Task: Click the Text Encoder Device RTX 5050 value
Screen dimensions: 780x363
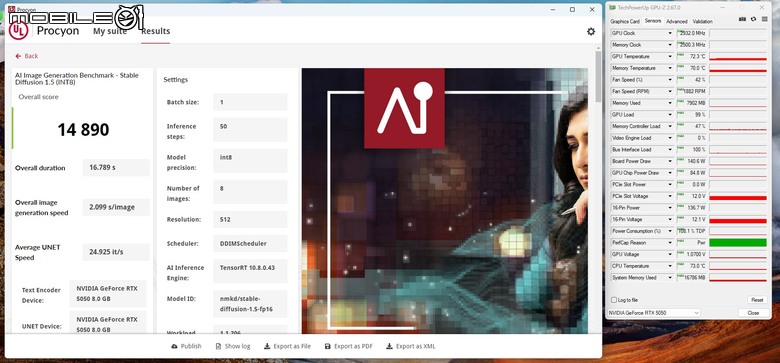Action: pos(108,293)
